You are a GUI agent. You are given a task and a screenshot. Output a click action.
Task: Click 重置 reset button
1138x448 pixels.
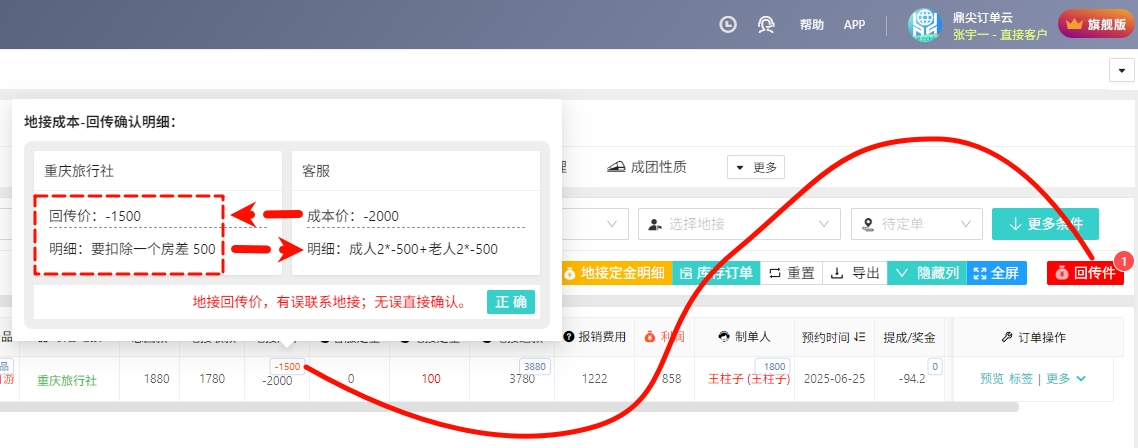pos(791,273)
